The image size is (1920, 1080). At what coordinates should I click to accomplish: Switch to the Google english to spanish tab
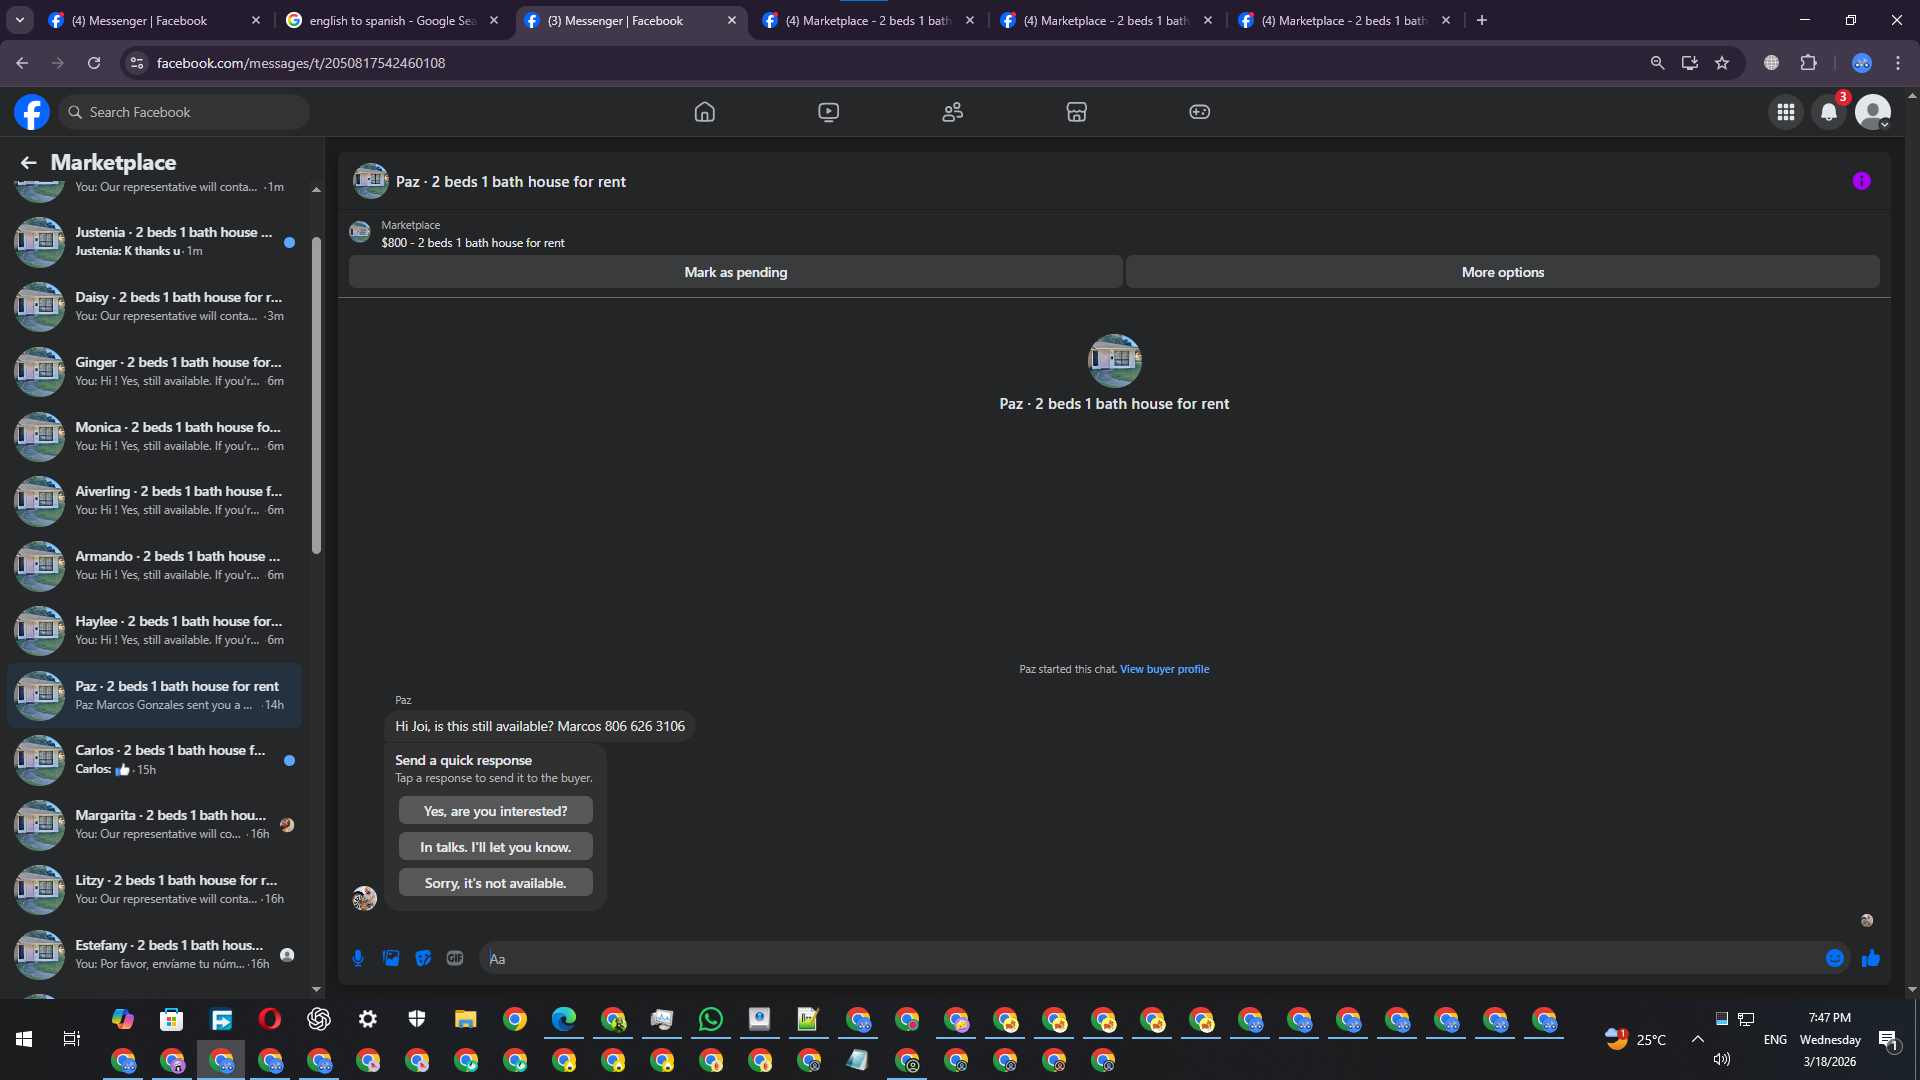392,20
